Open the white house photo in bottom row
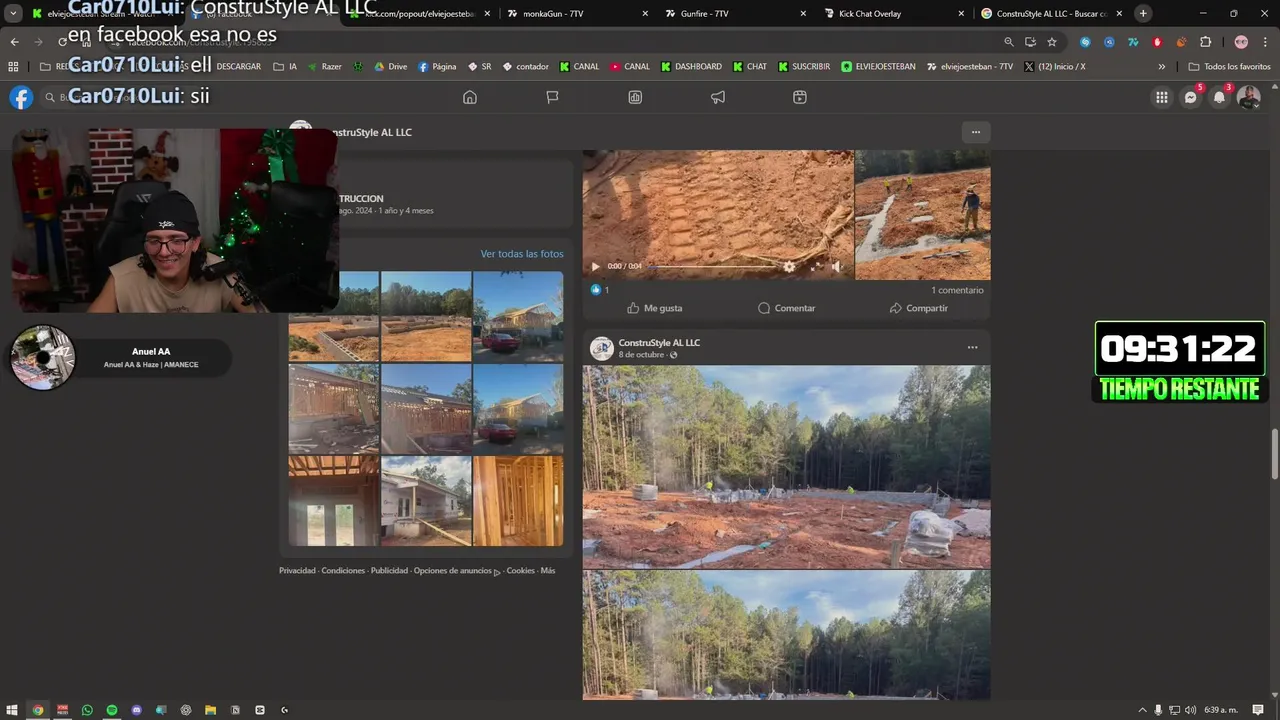The image size is (1280, 720). tap(426, 501)
